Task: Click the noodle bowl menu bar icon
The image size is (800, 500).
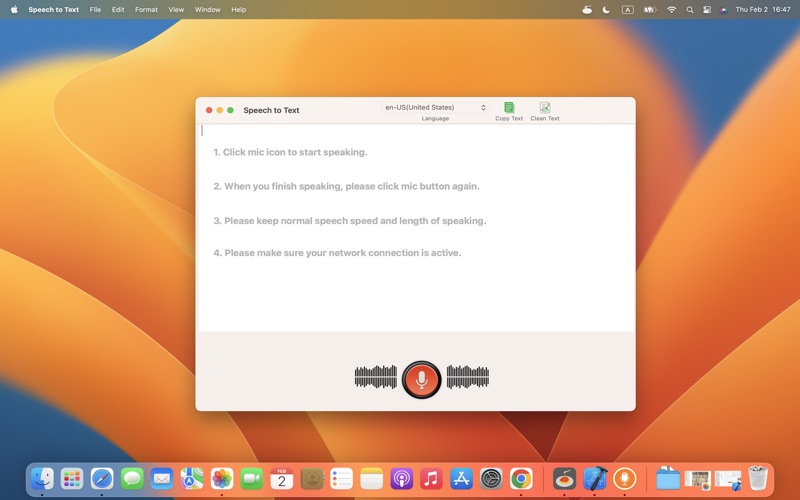Action: pos(587,10)
